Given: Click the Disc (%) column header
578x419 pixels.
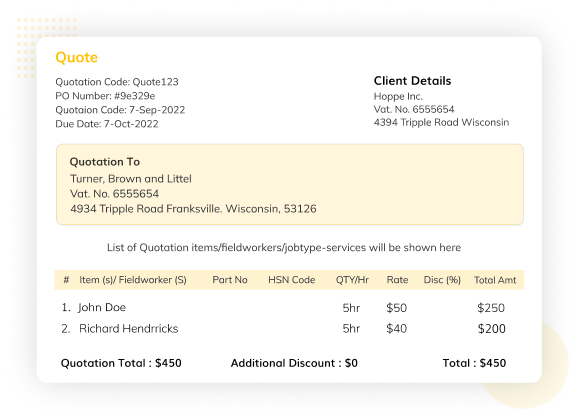Looking at the screenshot, I should point(442,280).
